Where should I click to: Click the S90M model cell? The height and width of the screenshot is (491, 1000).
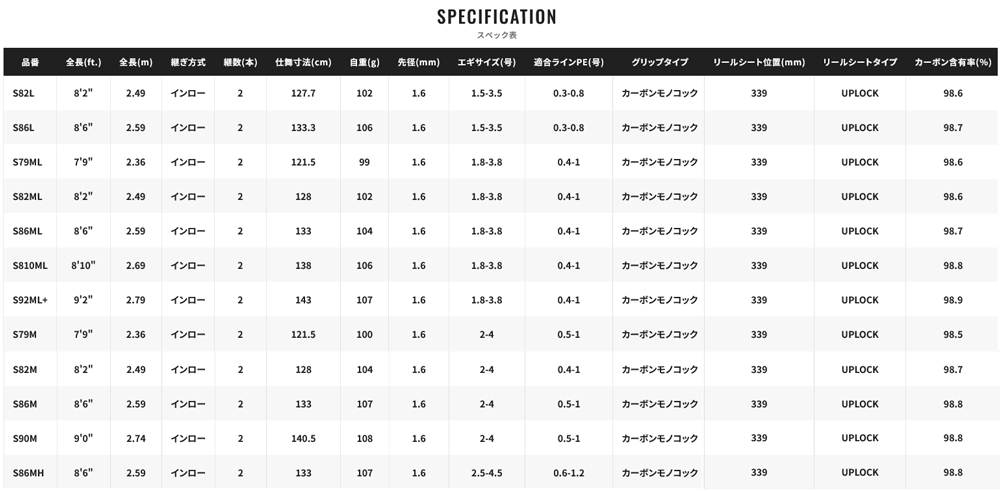(x=25, y=438)
